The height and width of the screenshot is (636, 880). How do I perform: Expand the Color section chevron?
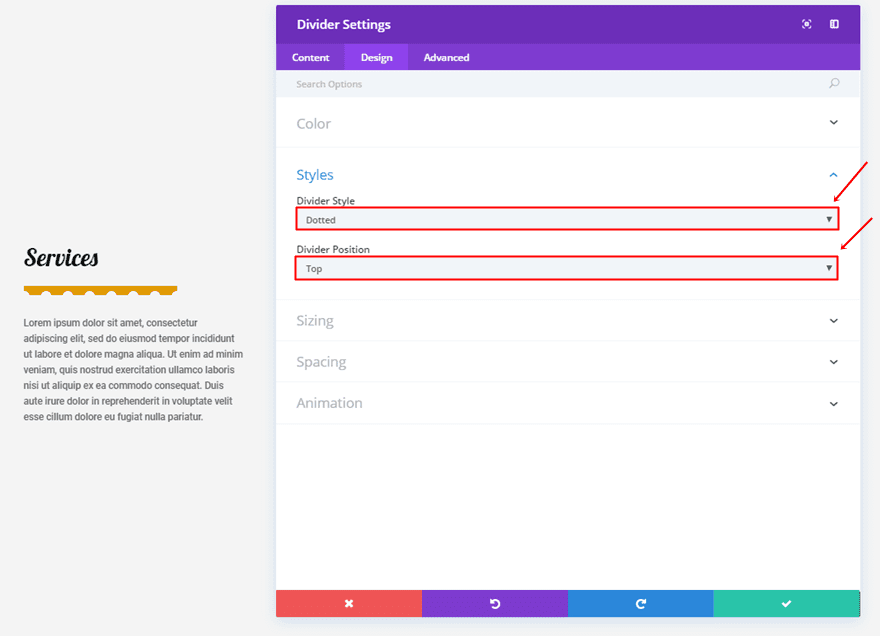834,123
